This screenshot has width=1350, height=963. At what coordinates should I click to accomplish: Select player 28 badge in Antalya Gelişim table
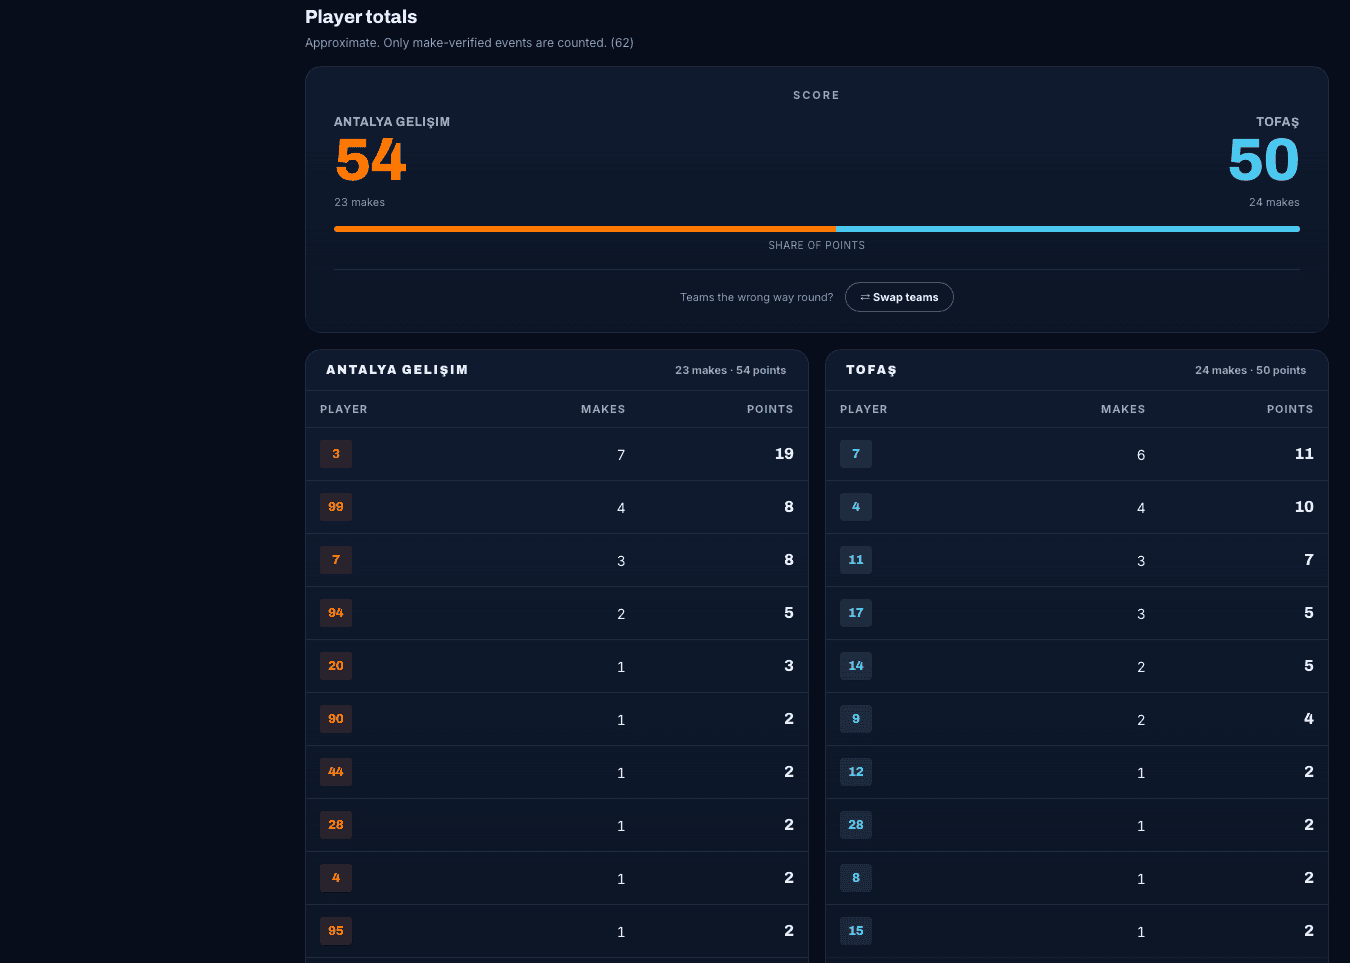pos(336,825)
